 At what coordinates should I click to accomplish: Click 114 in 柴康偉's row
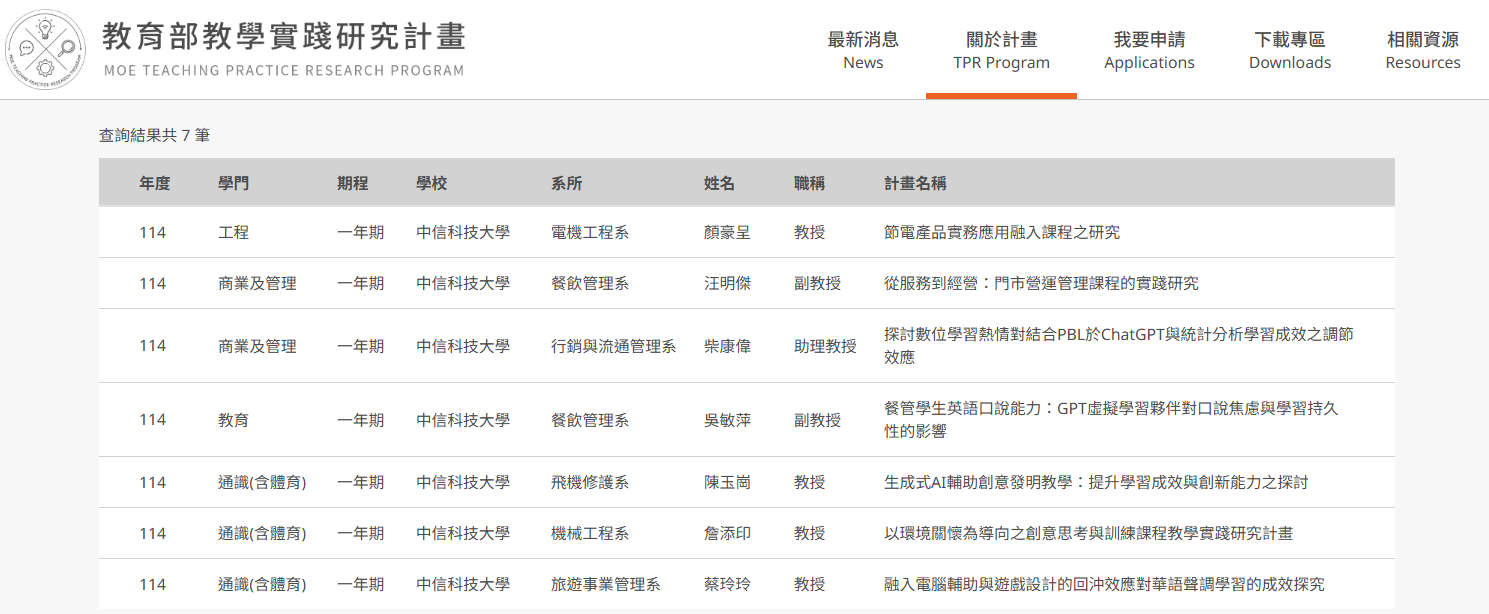152,346
